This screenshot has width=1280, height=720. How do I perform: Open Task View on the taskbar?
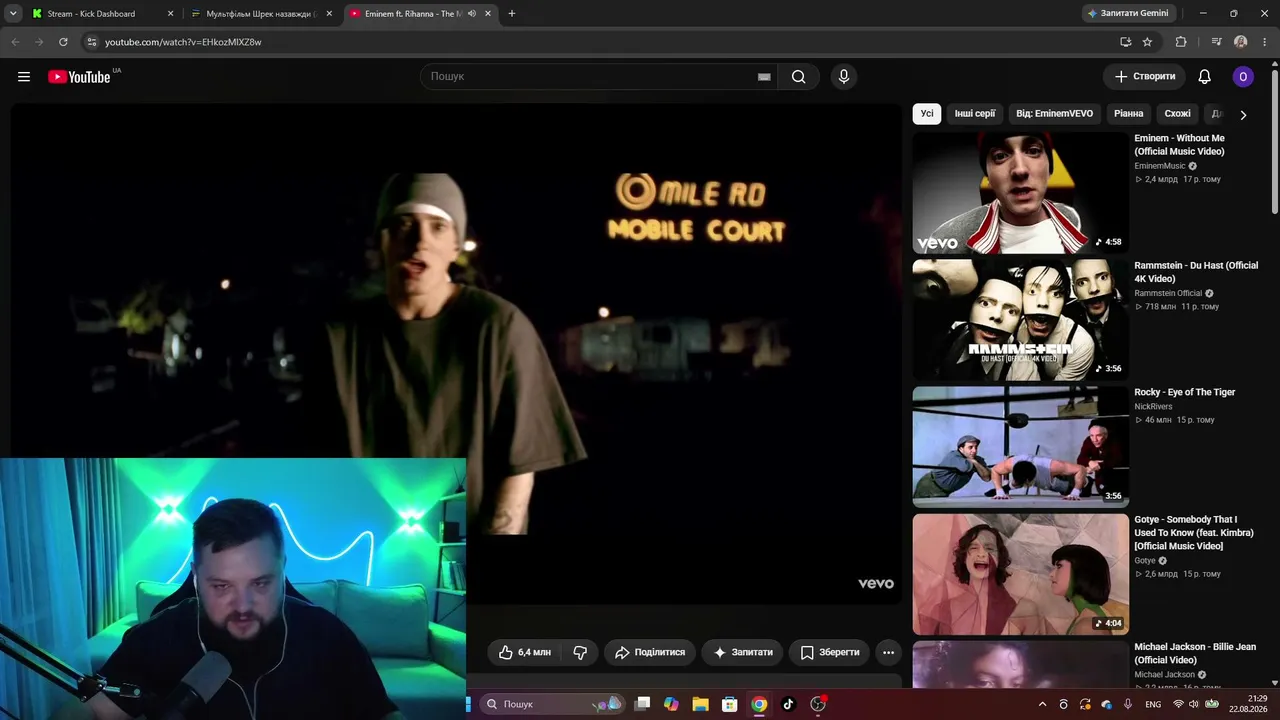tap(643, 704)
